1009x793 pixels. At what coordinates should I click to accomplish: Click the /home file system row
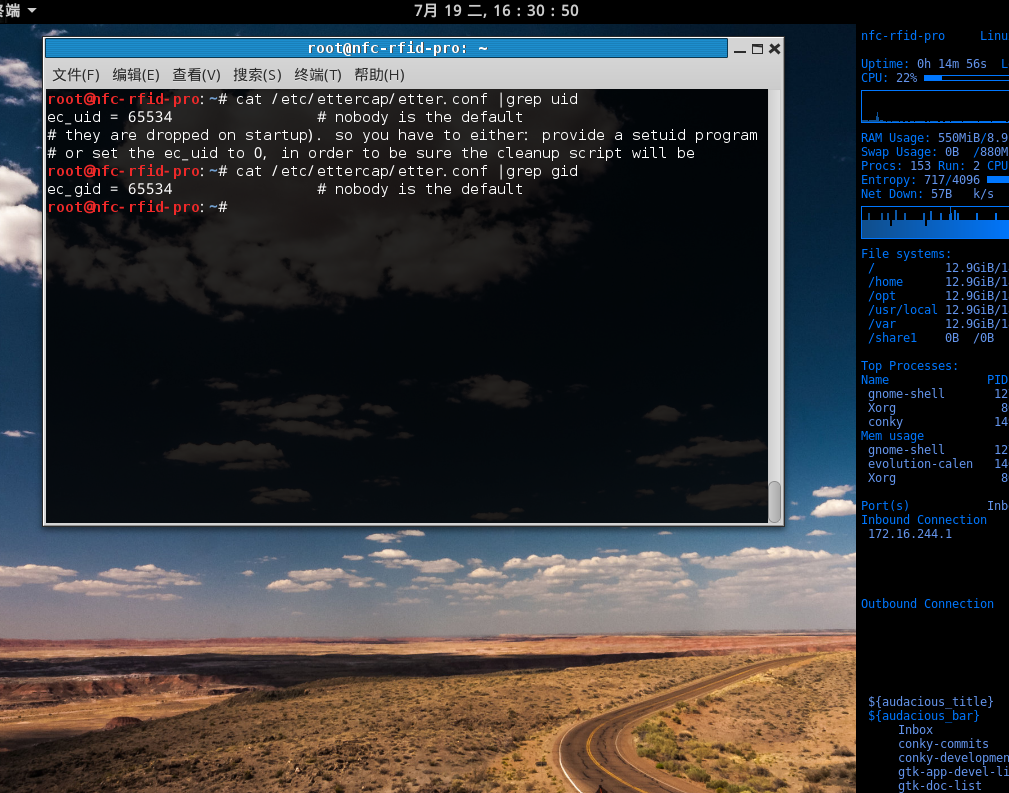(x=938, y=282)
